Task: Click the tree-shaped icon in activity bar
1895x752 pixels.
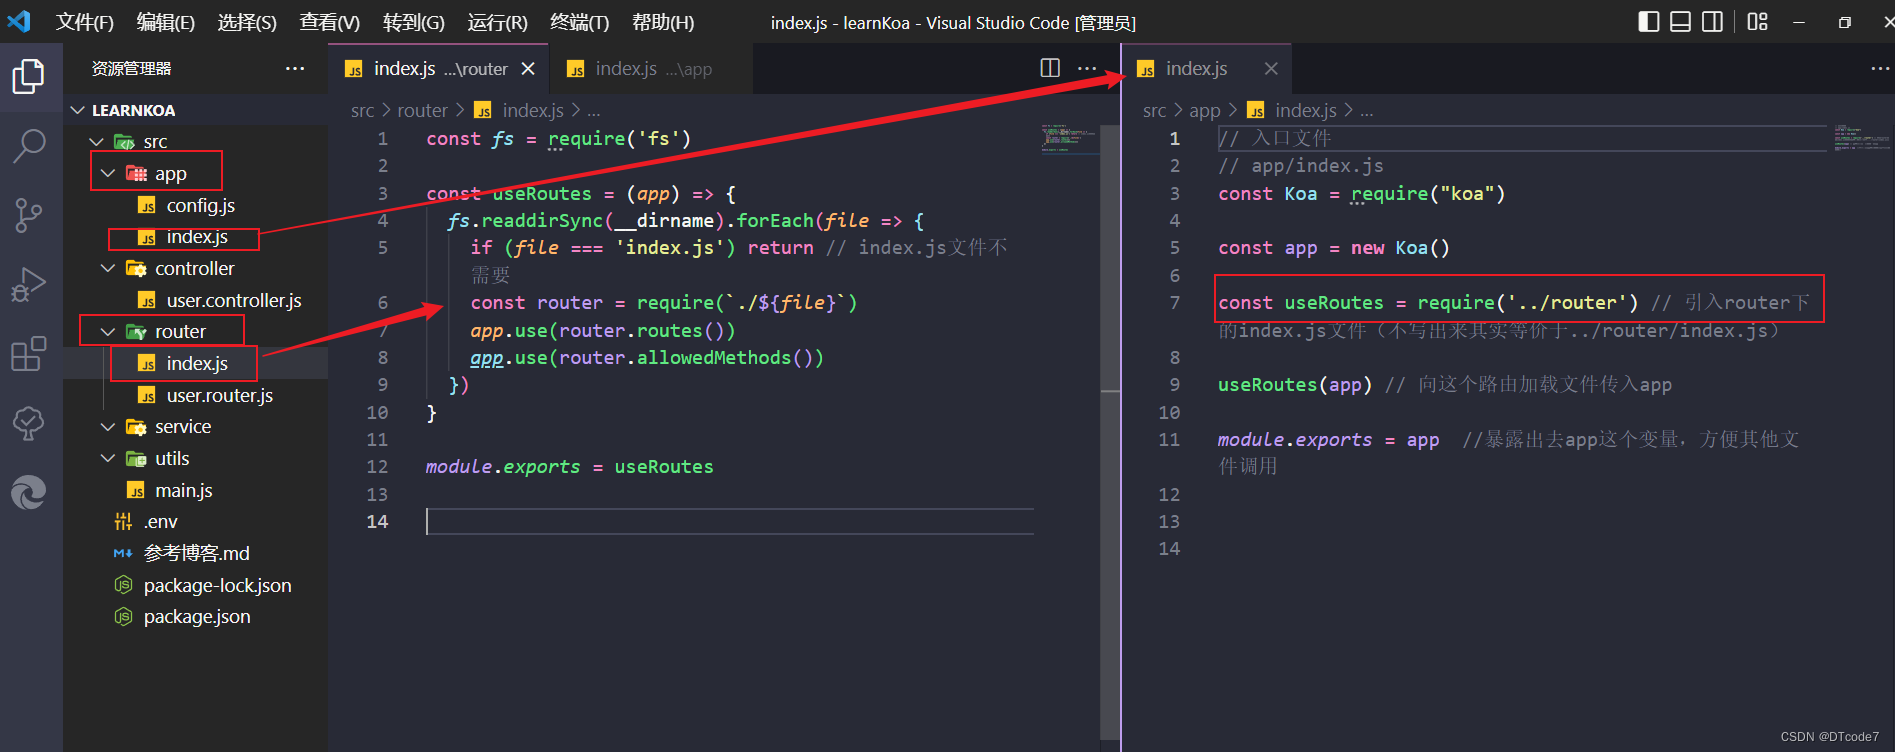Action: 28,423
